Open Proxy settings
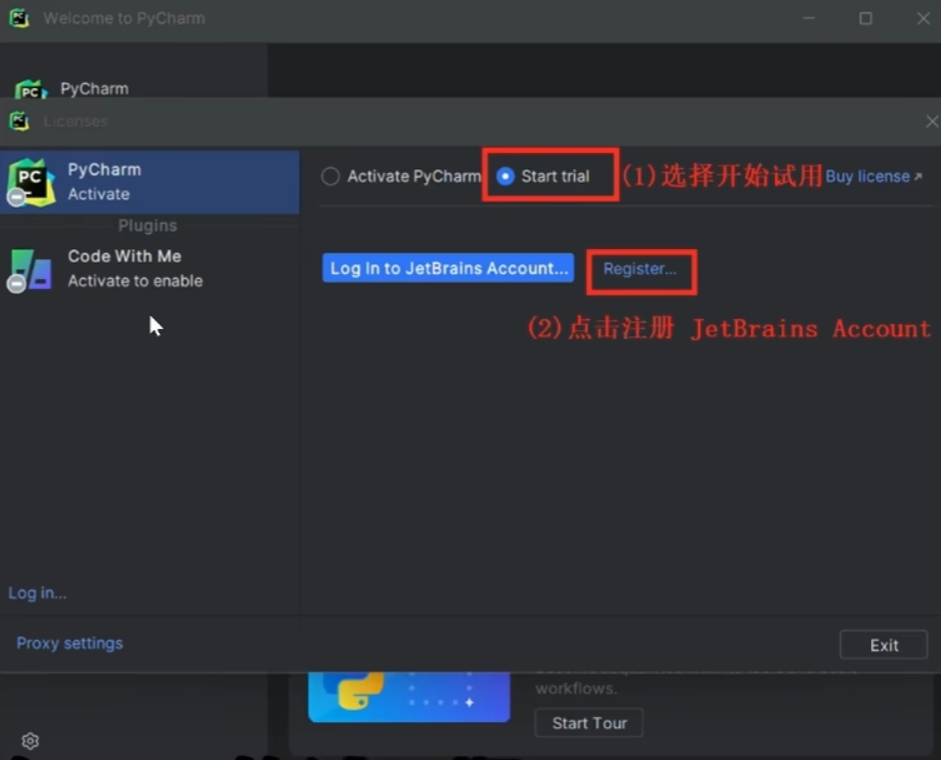The image size is (941, 760). (x=69, y=643)
